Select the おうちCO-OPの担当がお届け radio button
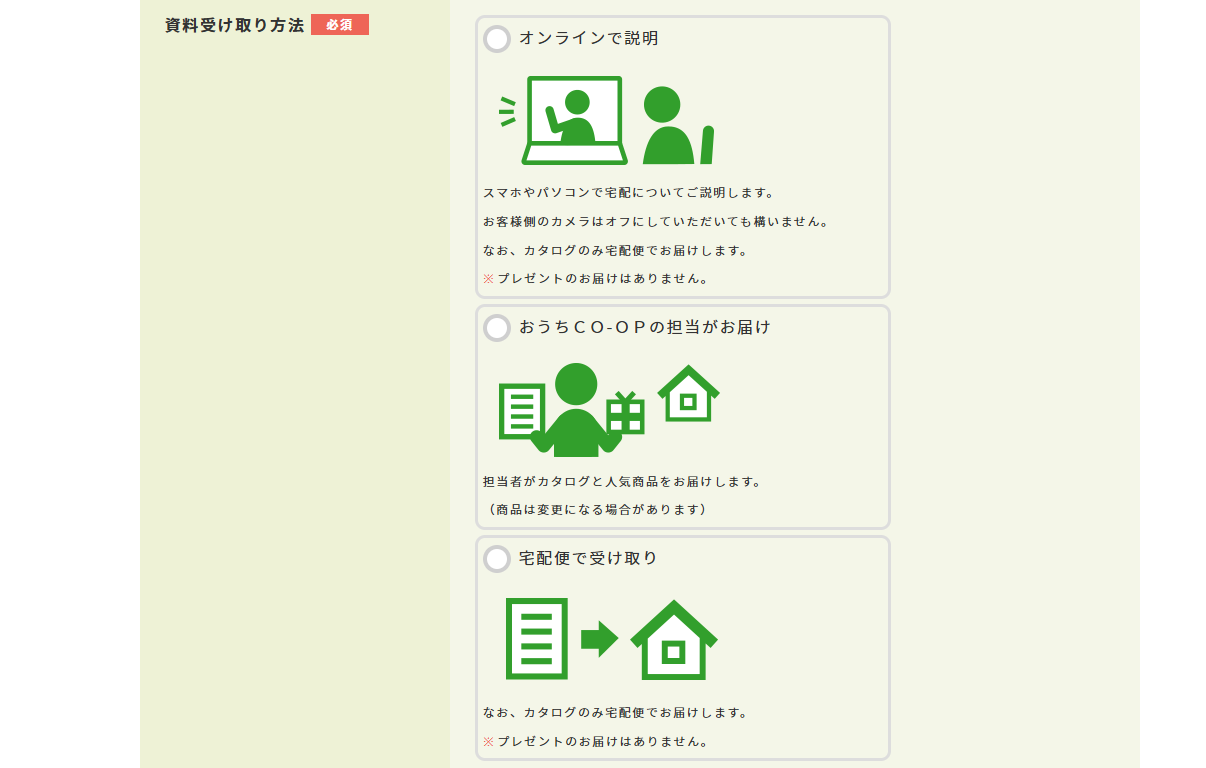 [x=496, y=328]
